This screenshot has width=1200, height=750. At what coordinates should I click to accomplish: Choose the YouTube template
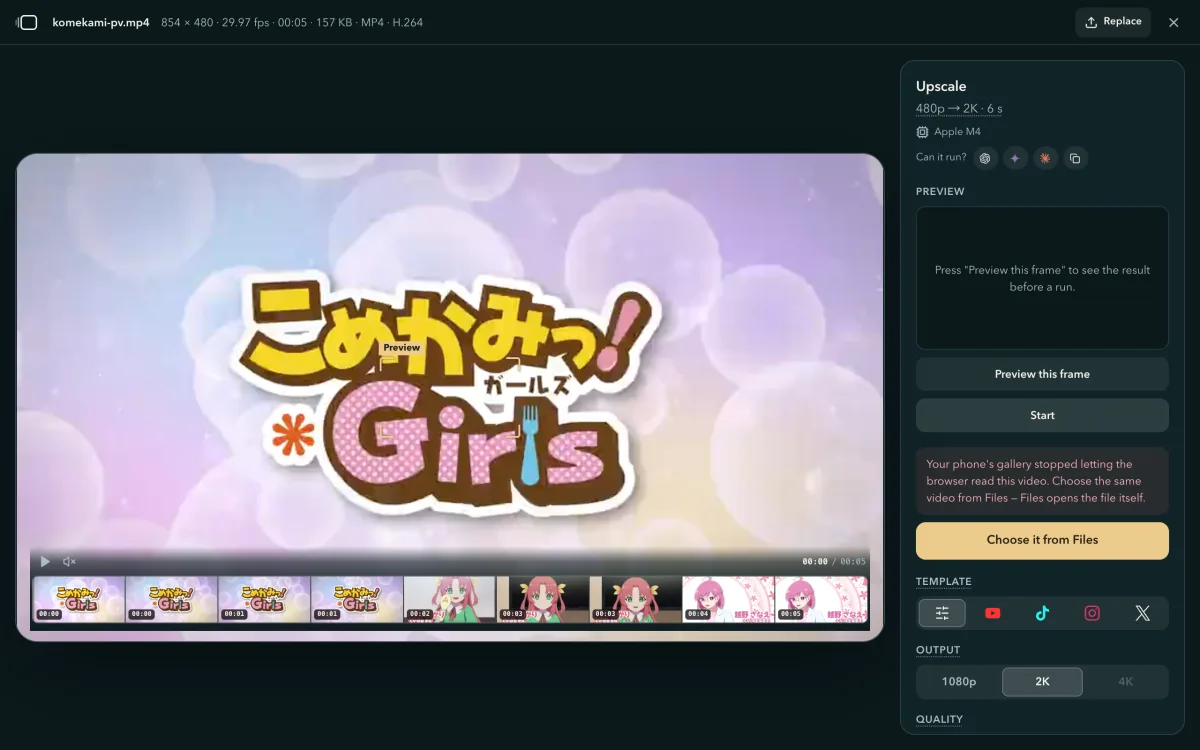tap(992, 613)
